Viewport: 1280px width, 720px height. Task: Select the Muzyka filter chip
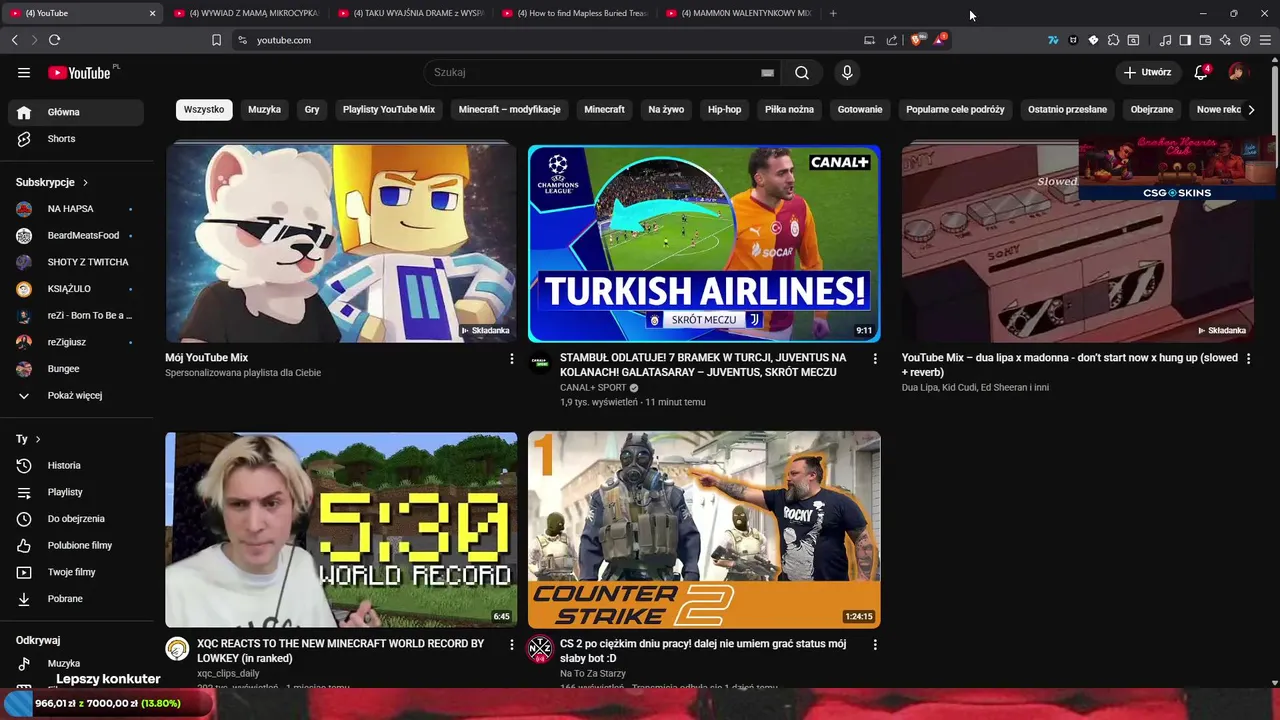click(x=264, y=109)
